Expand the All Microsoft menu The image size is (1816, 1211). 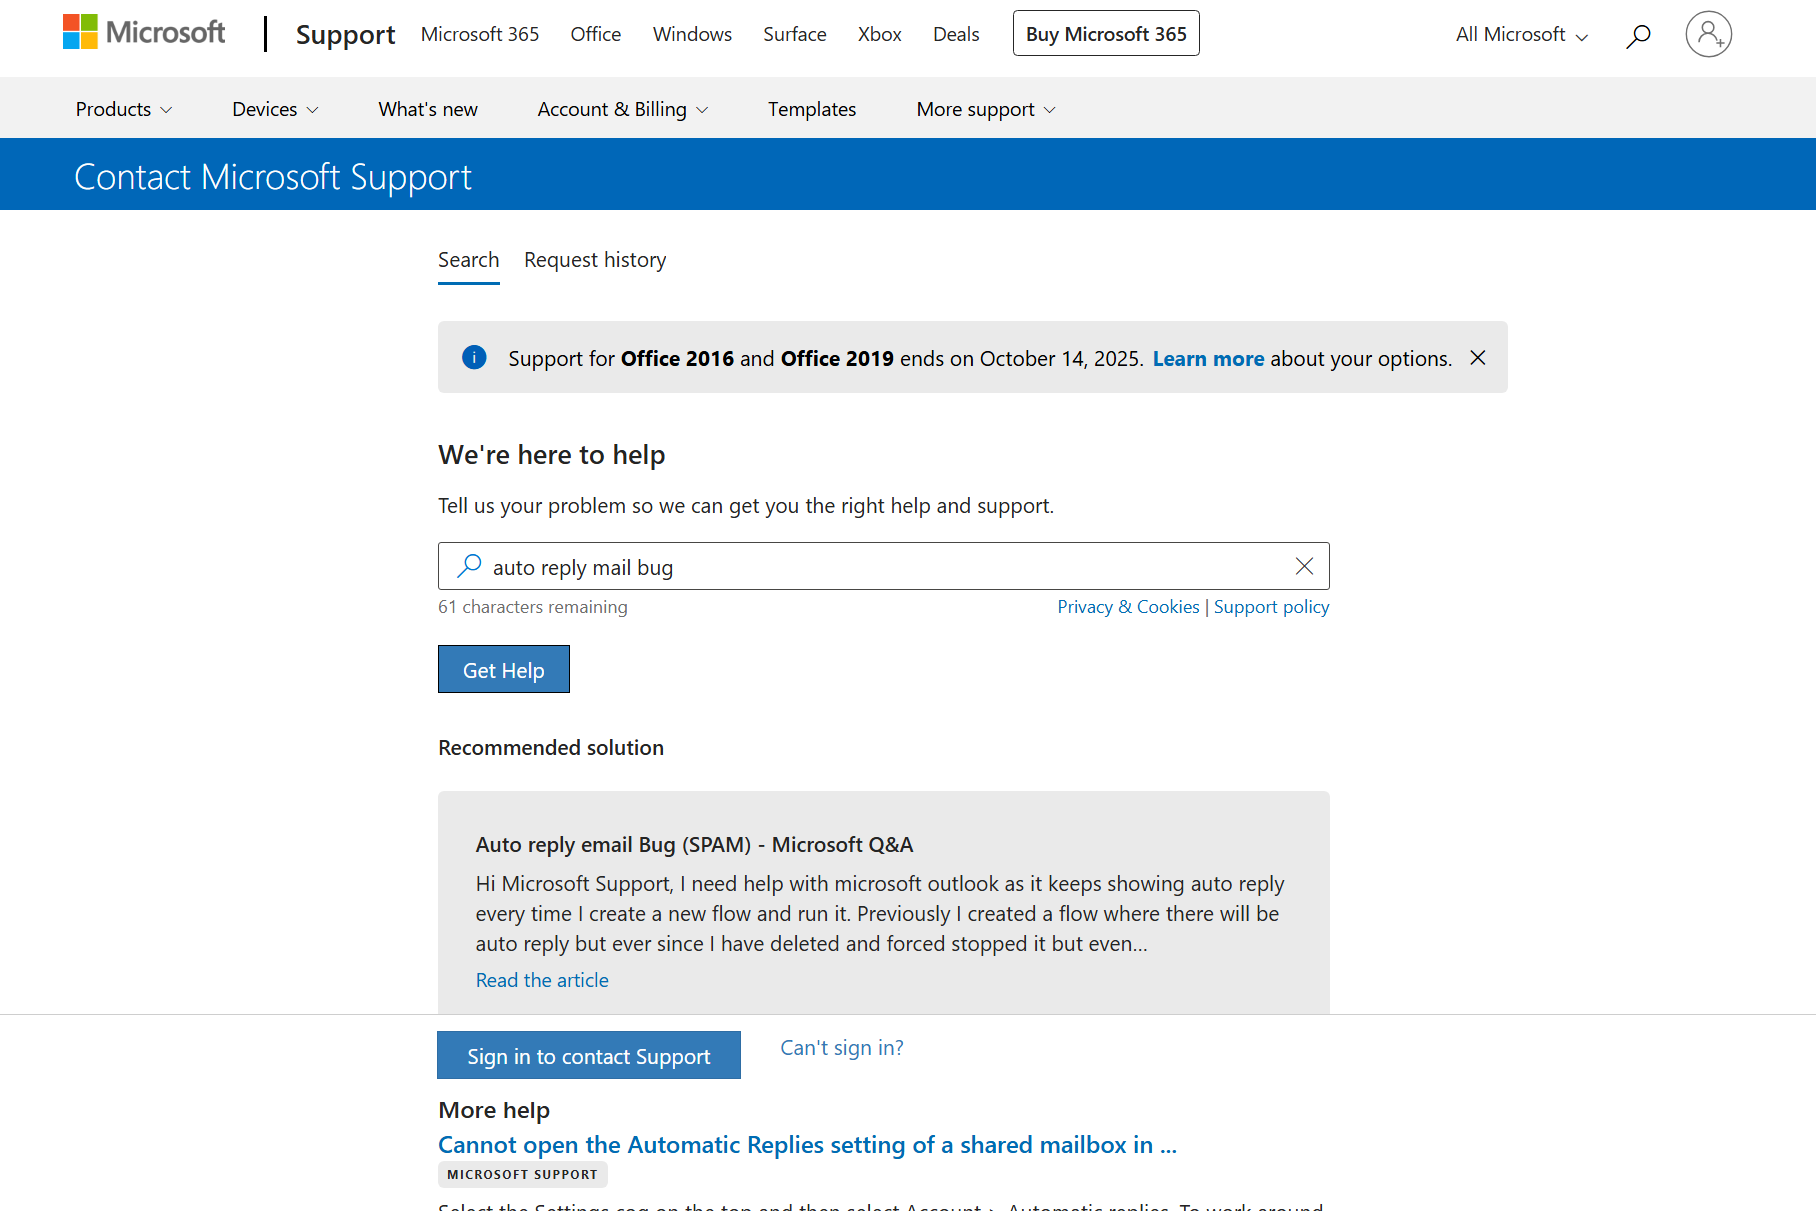1521,34
